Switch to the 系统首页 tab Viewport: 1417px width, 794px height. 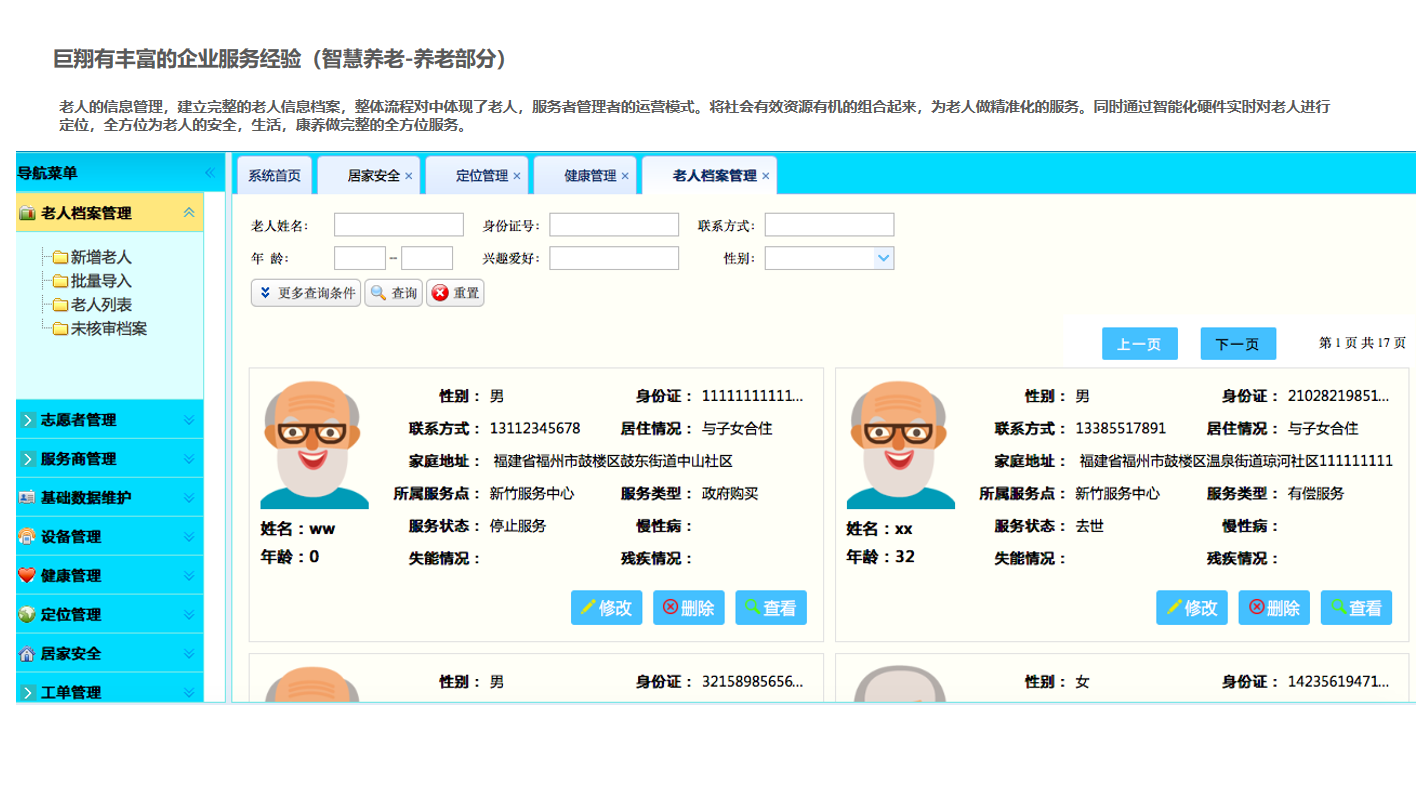pyautogui.click(x=274, y=176)
